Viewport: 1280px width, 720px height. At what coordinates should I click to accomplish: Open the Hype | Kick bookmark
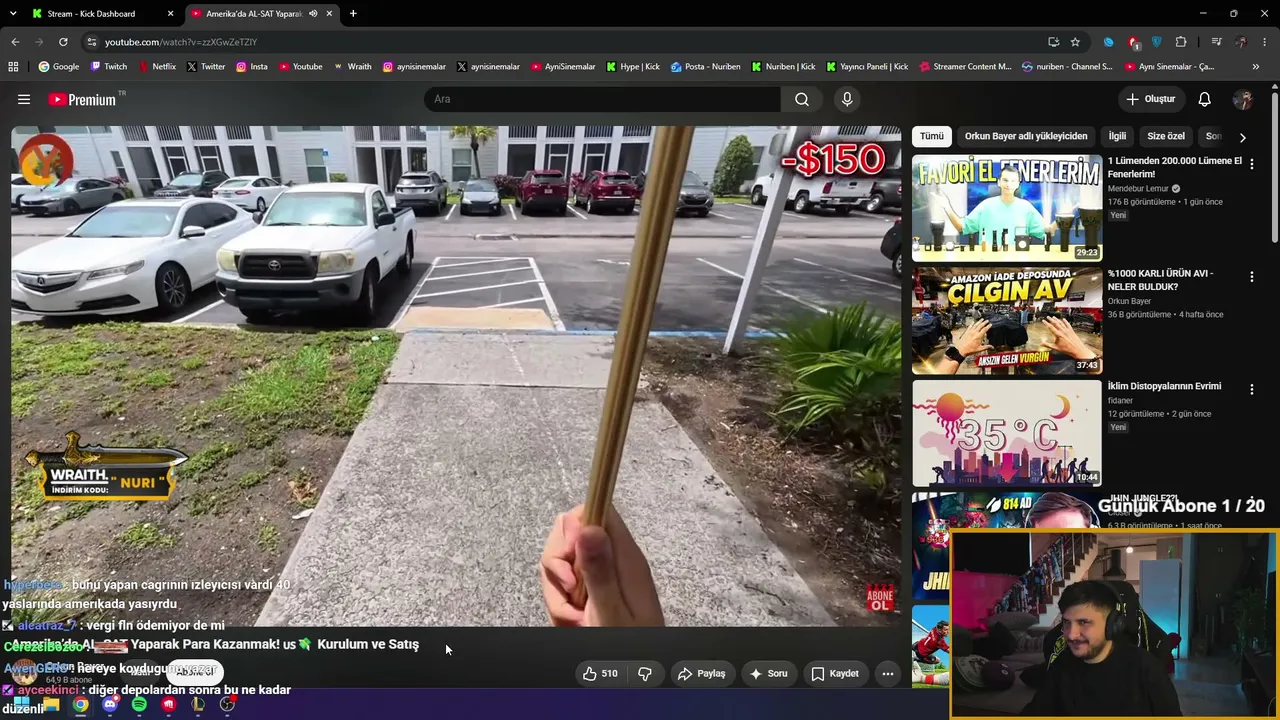tap(632, 67)
